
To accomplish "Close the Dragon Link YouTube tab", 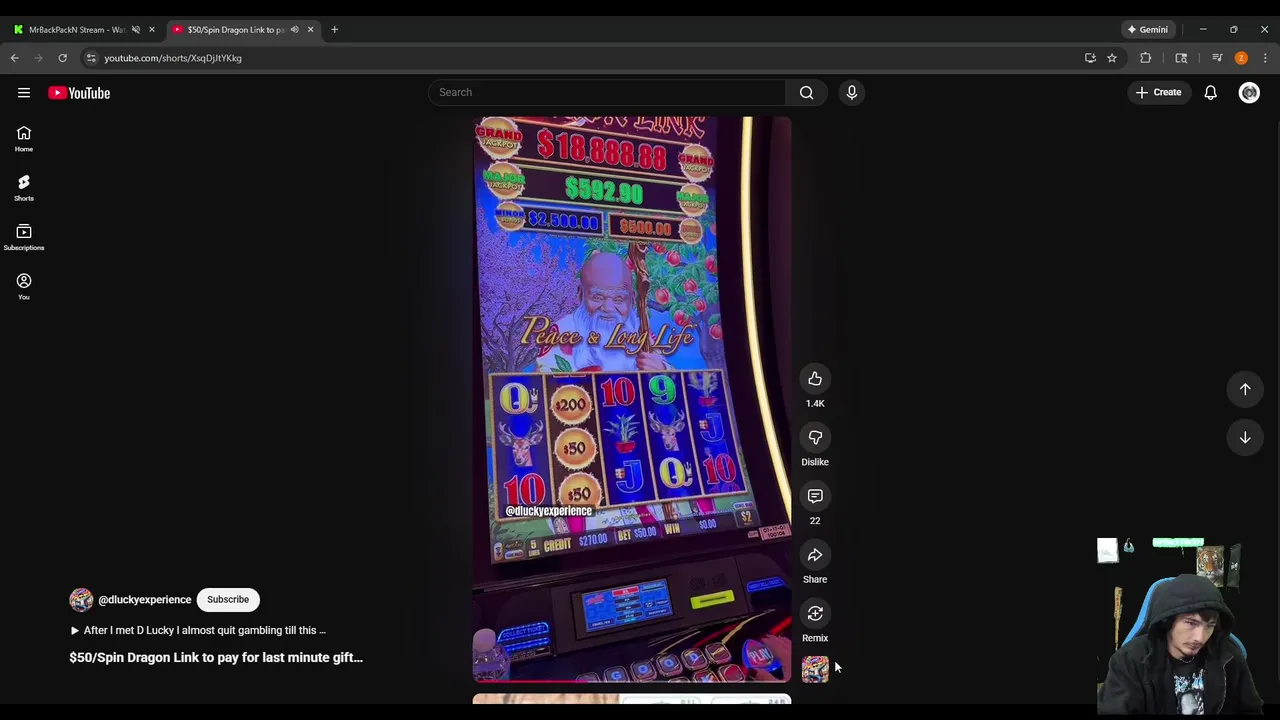I will pos(310,30).
